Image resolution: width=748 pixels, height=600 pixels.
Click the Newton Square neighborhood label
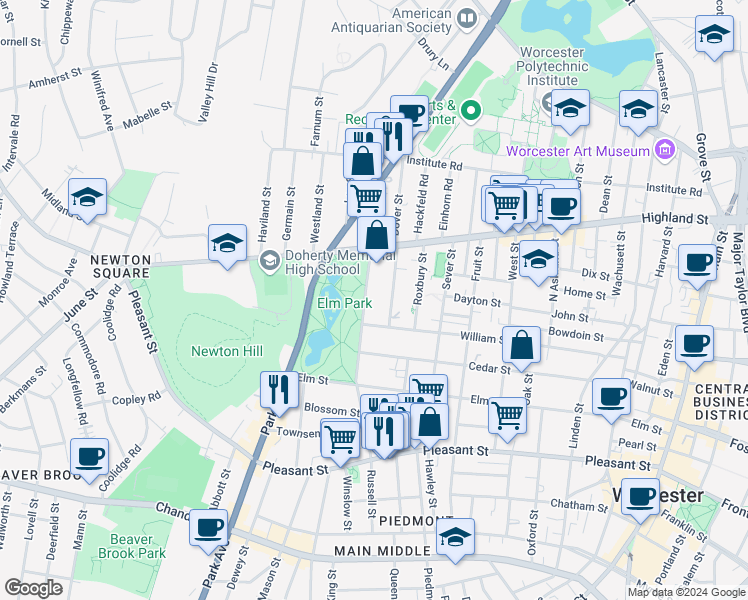click(121, 267)
